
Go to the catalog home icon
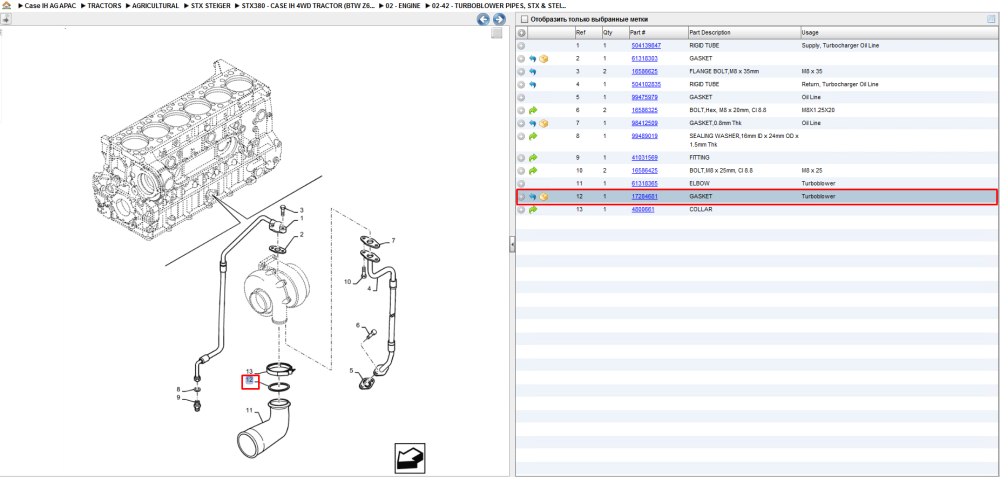pos(6,6)
